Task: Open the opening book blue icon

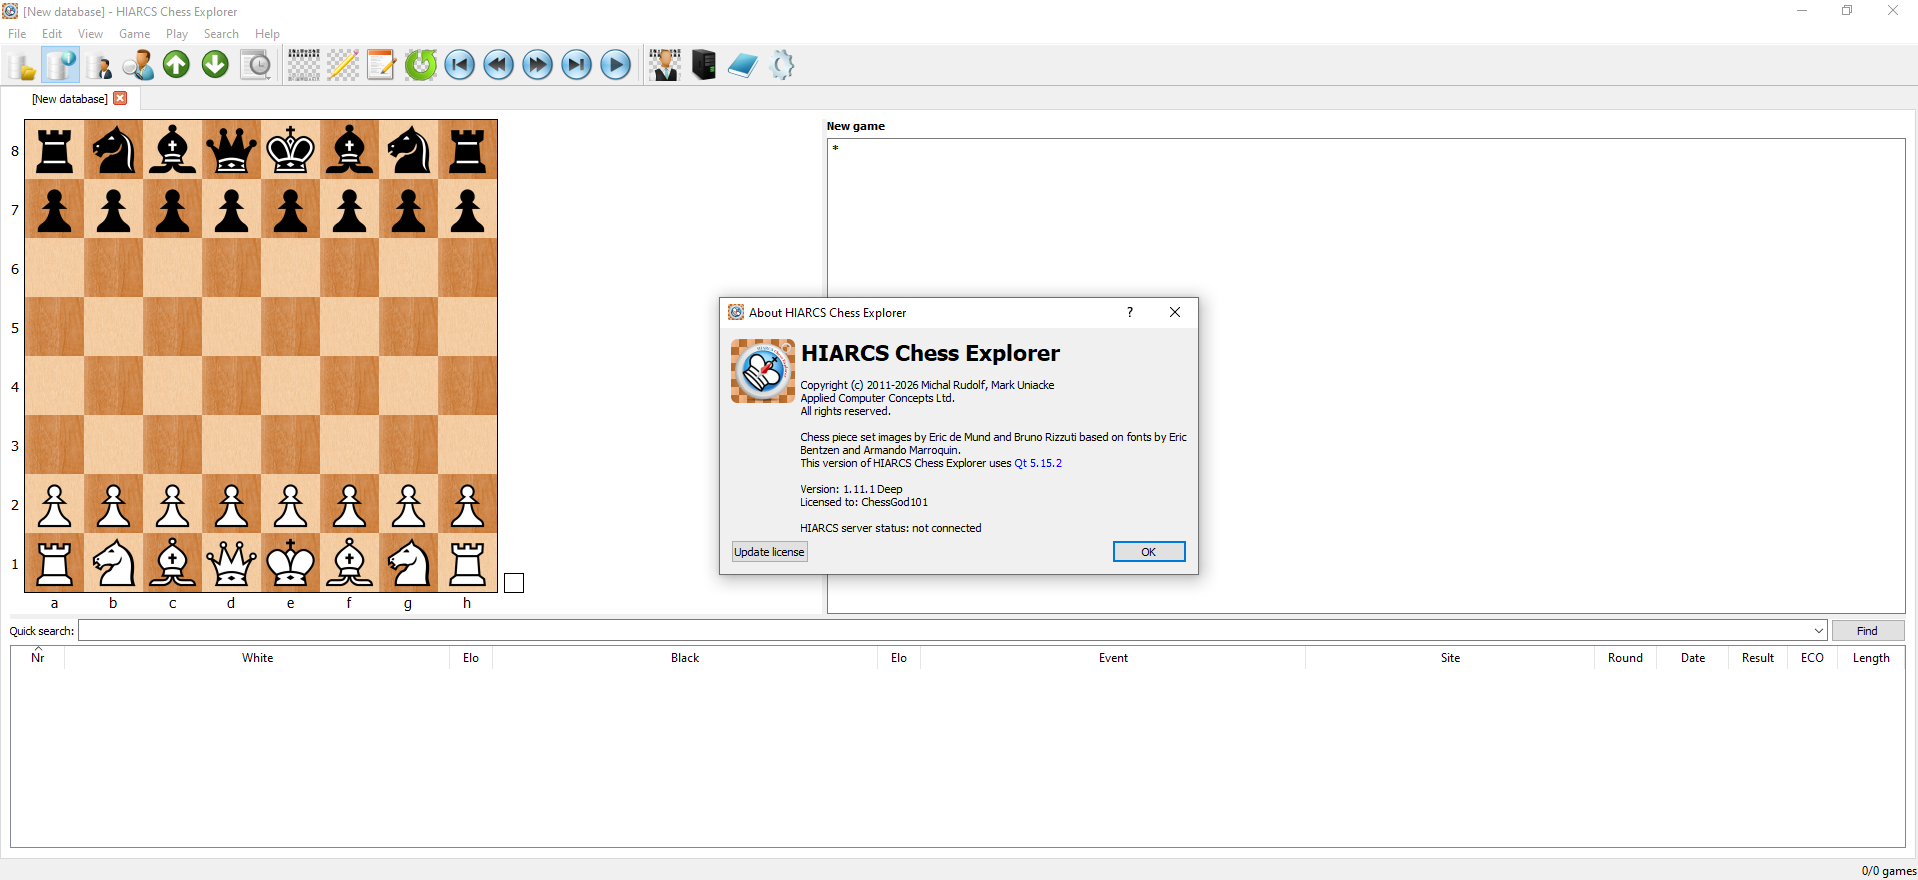Action: point(743,66)
